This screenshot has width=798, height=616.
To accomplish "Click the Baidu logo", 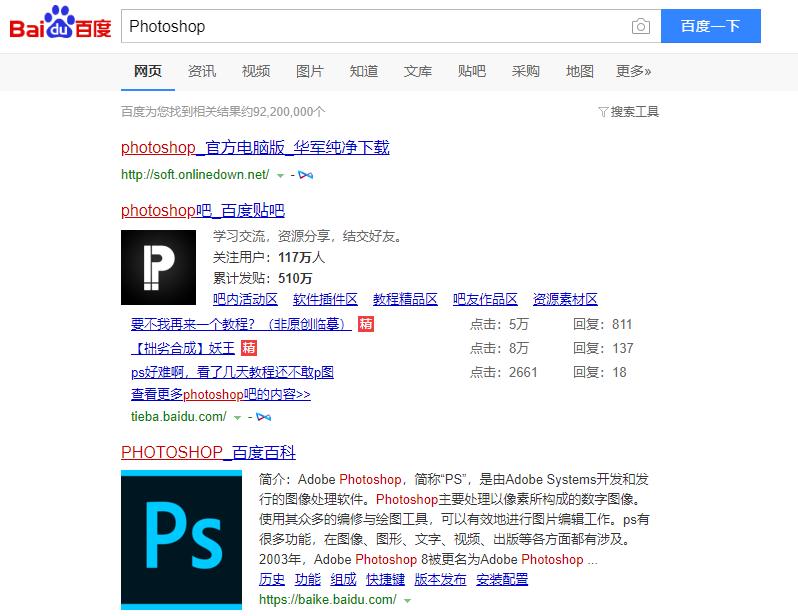I will pos(60,24).
